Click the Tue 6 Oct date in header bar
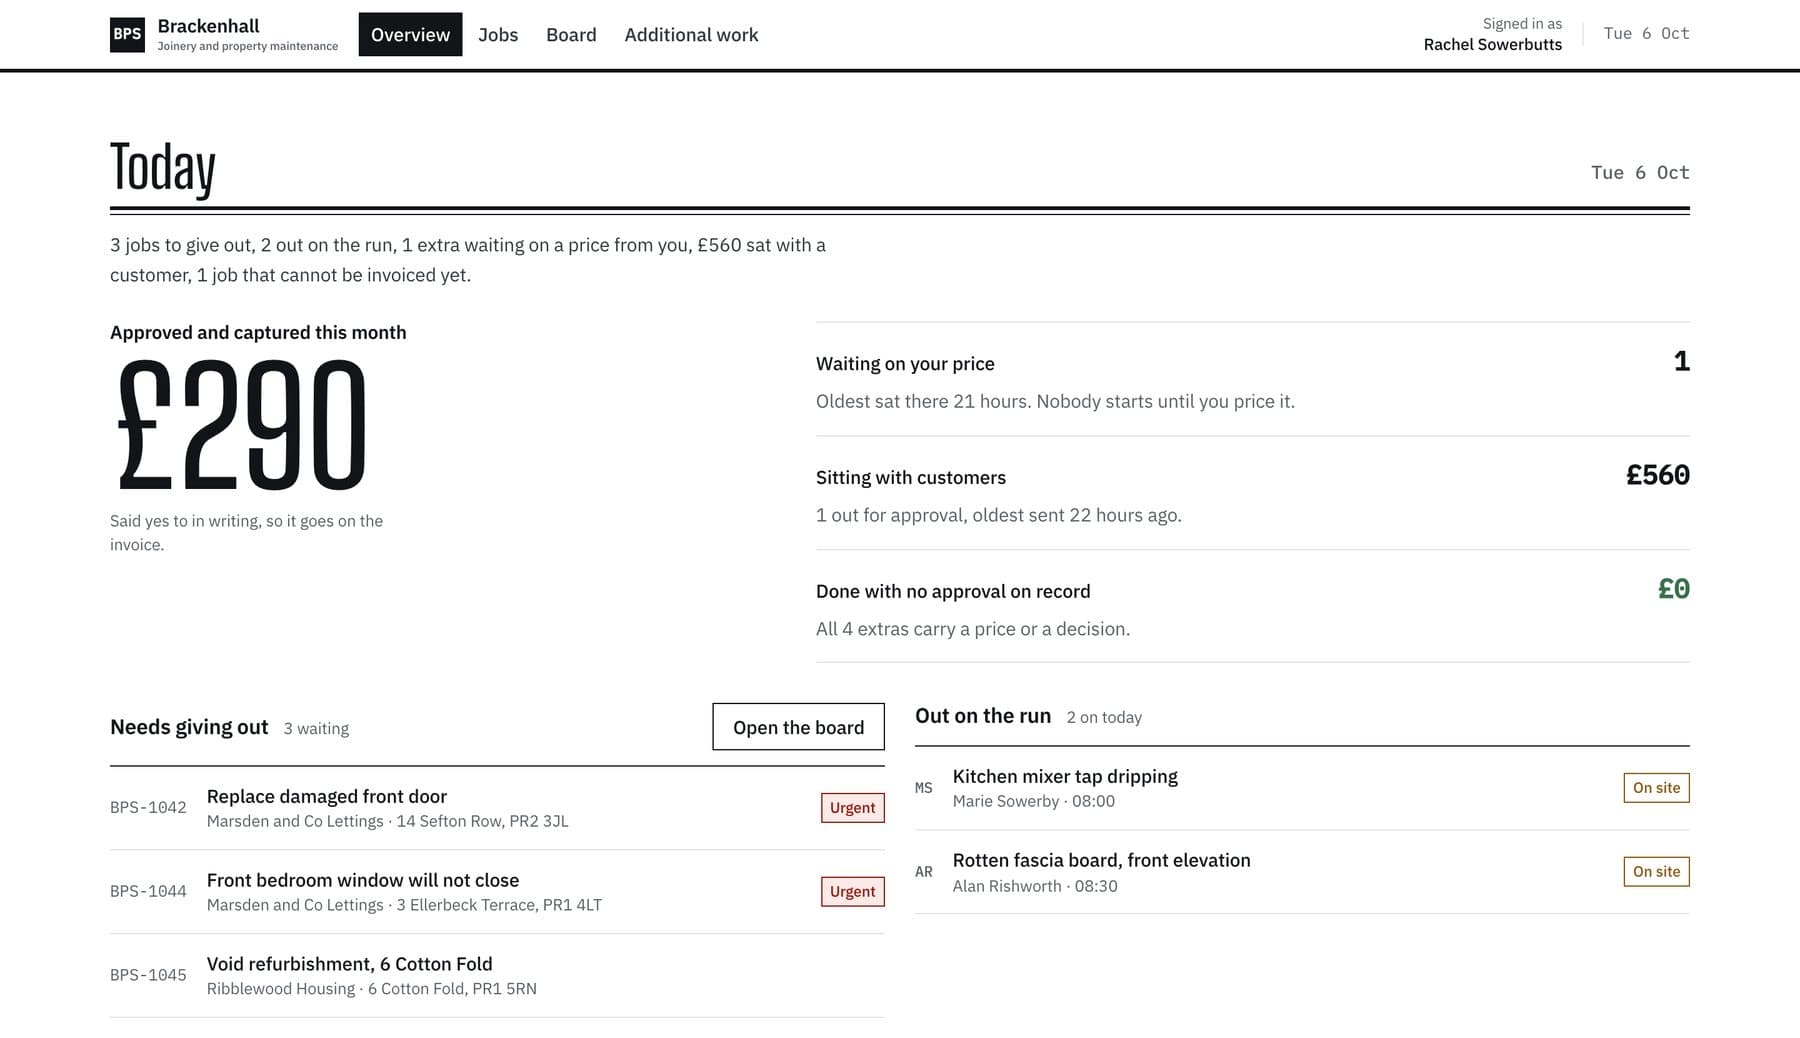 point(1646,33)
